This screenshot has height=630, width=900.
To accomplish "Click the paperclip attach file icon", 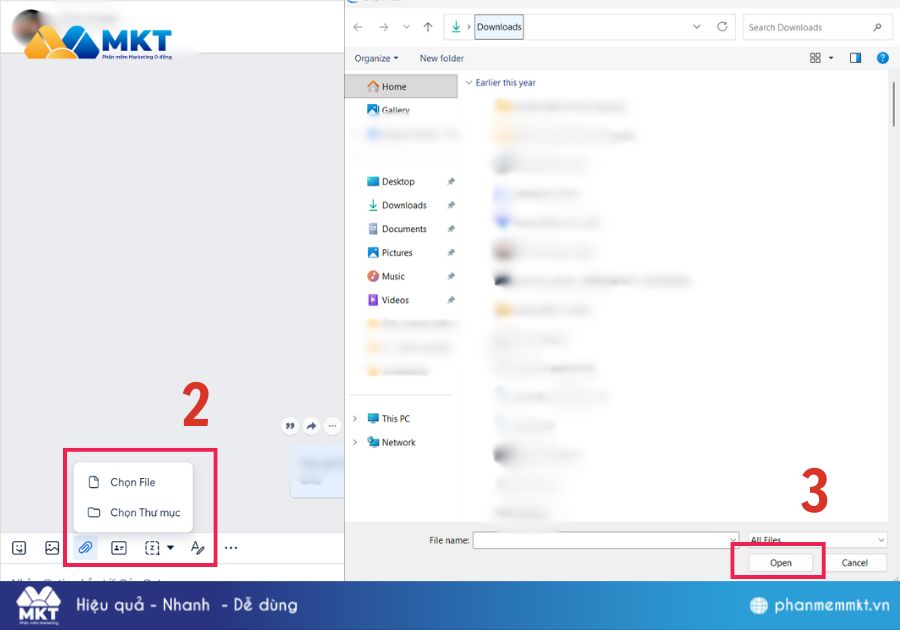I will pyautogui.click(x=86, y=548).
